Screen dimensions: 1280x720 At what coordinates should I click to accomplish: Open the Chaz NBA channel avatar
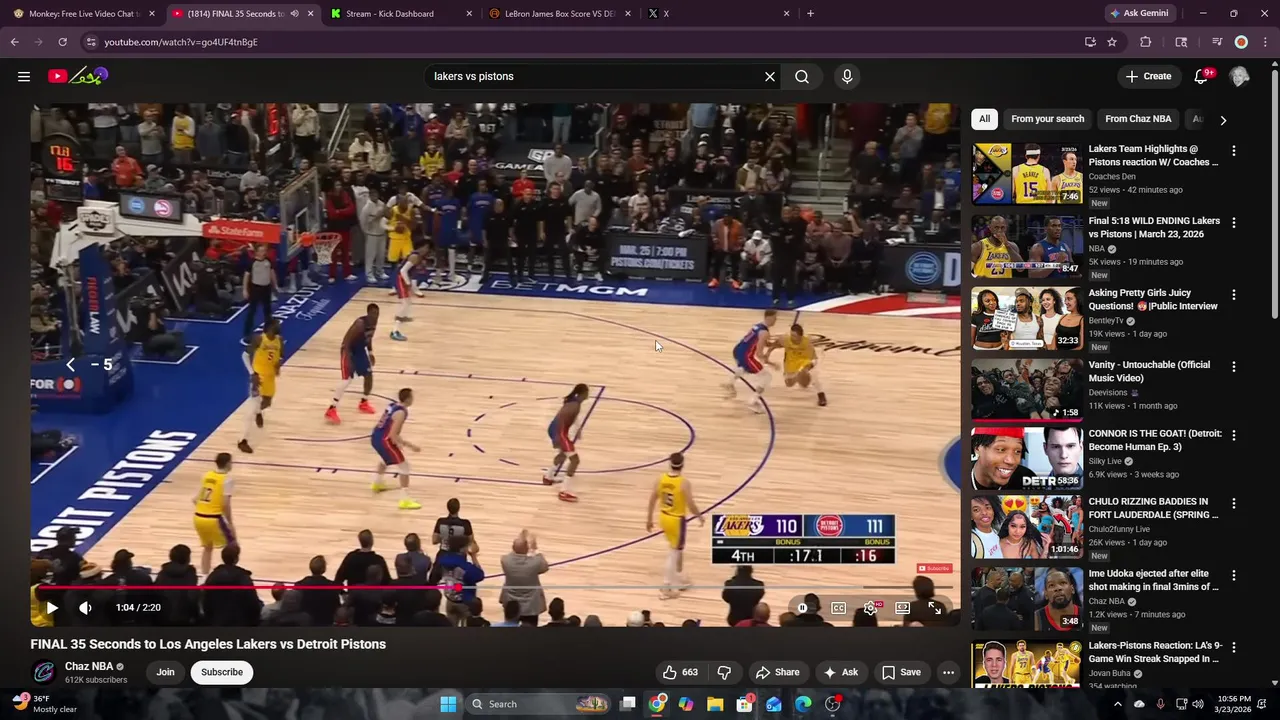pyautogui.click(x=44, y=672)
